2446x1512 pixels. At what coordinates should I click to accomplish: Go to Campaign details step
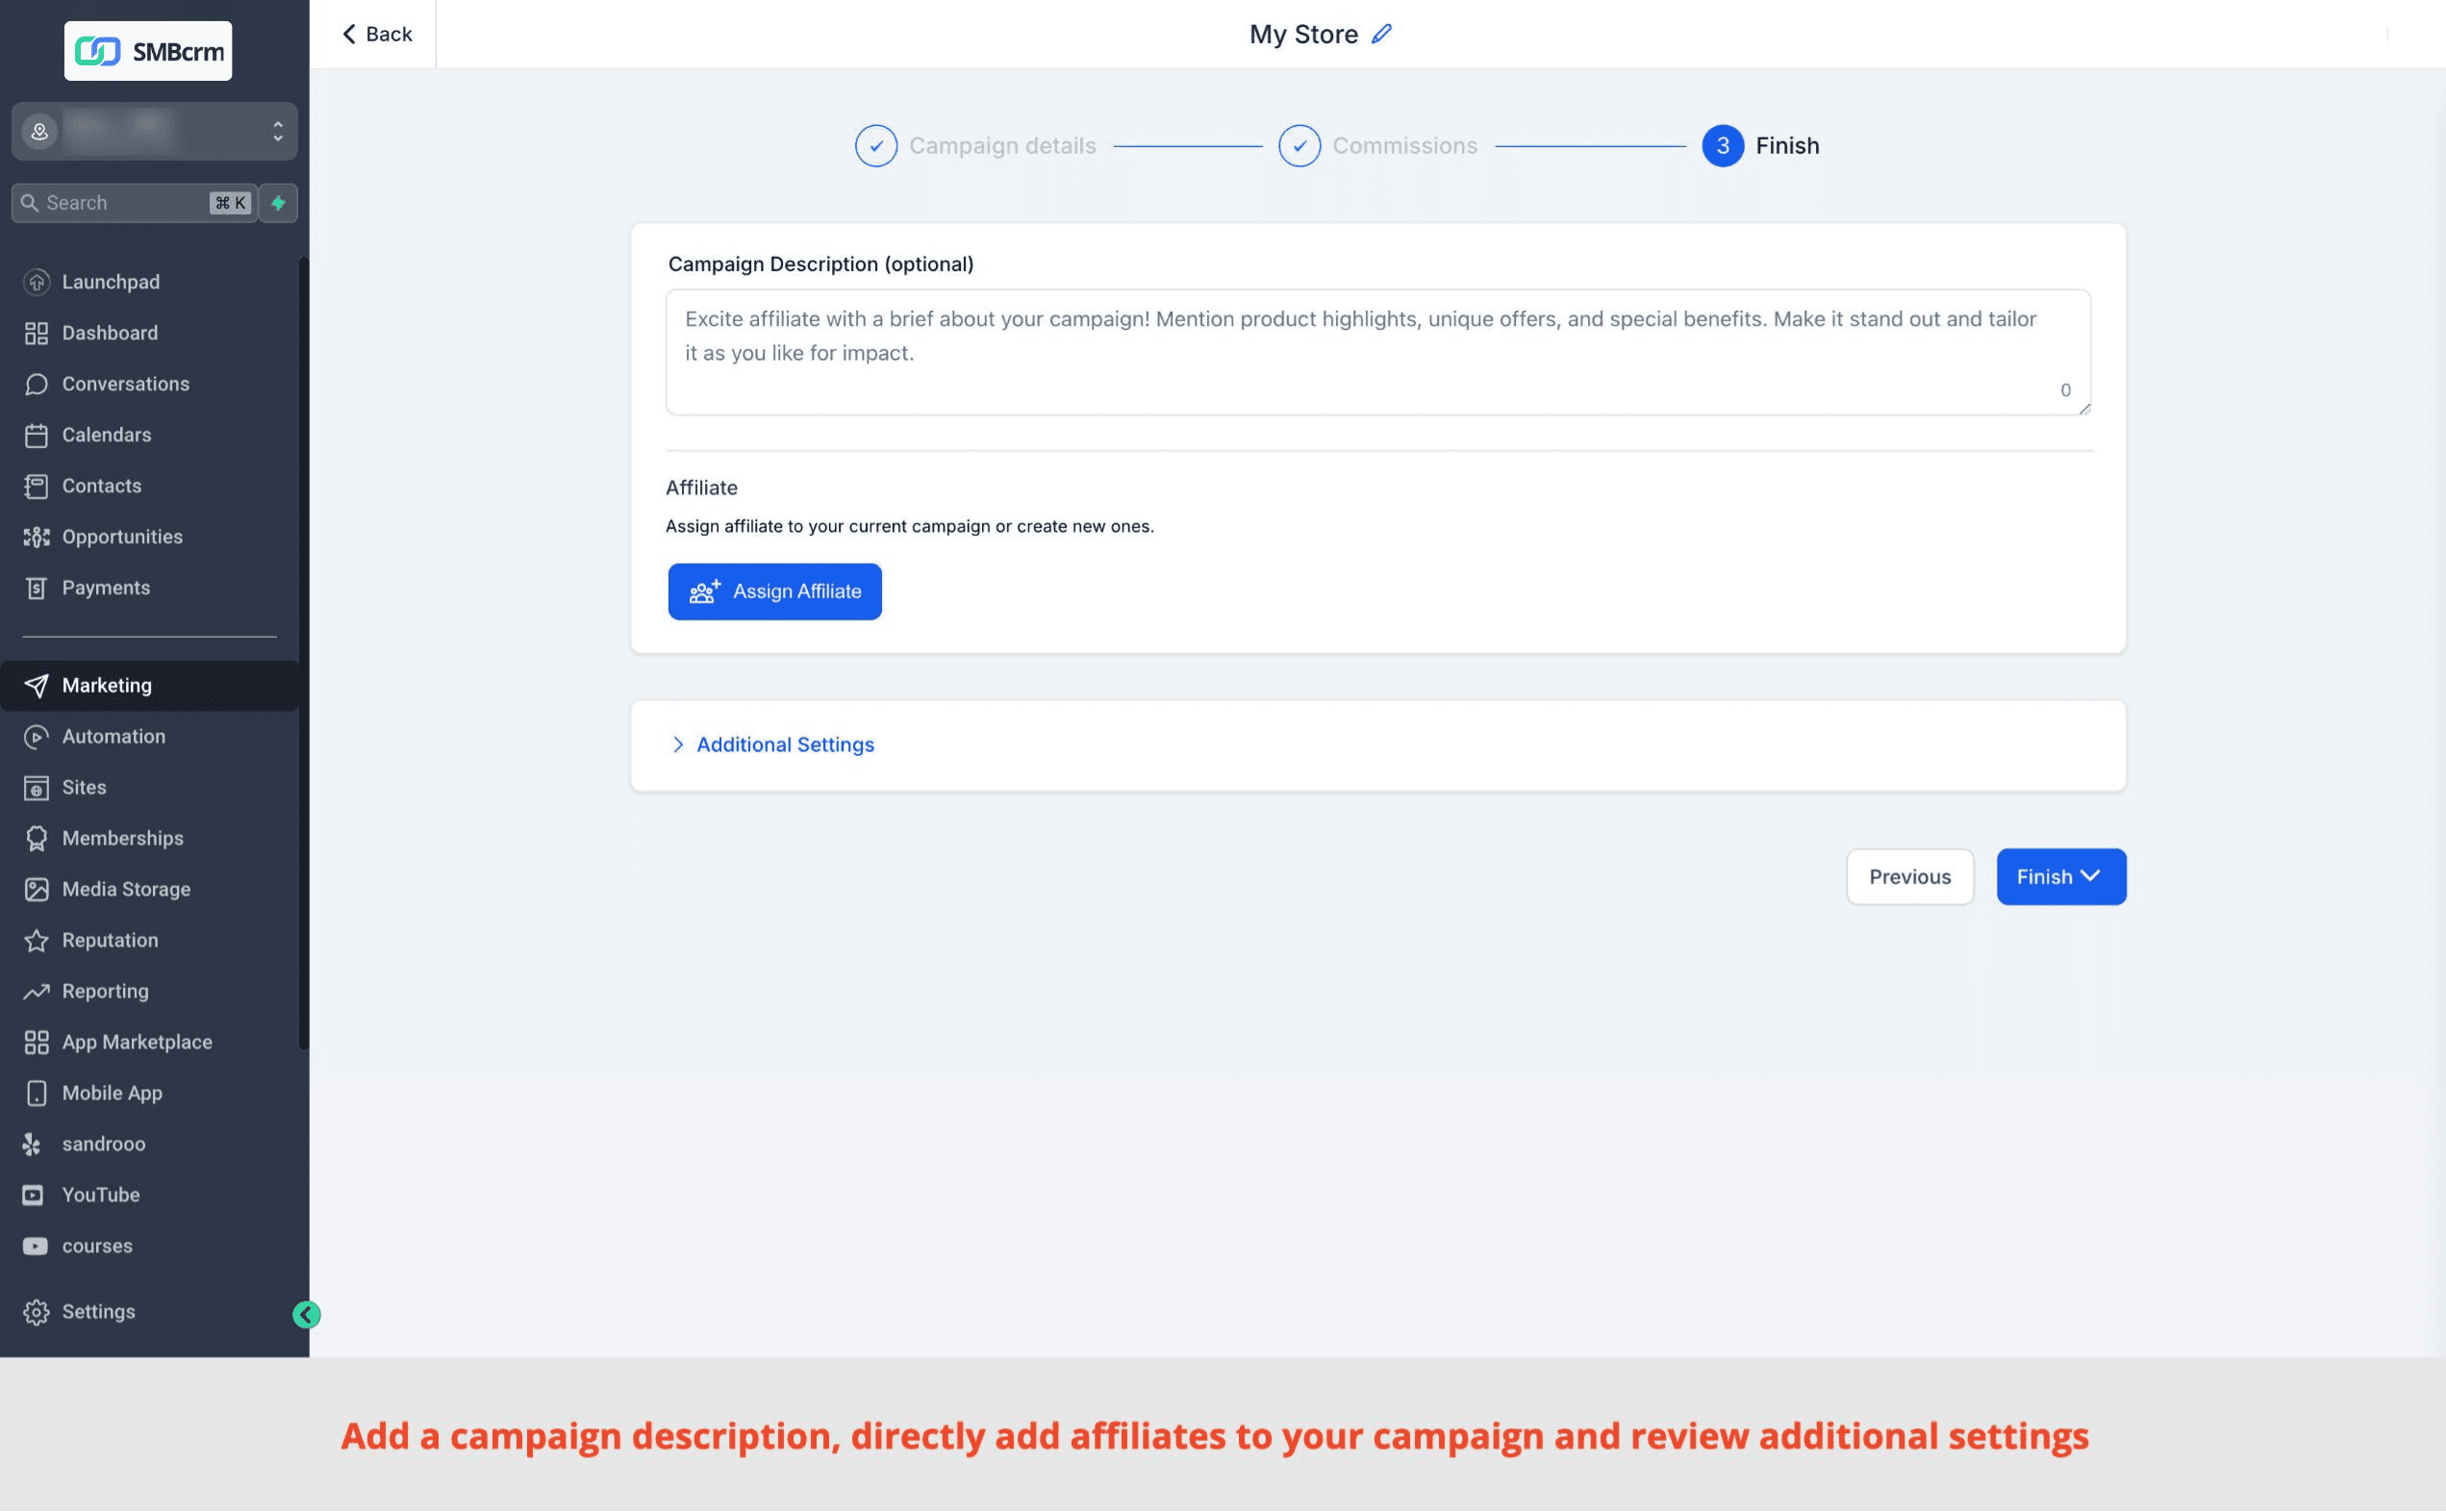(x=975, y=146)
